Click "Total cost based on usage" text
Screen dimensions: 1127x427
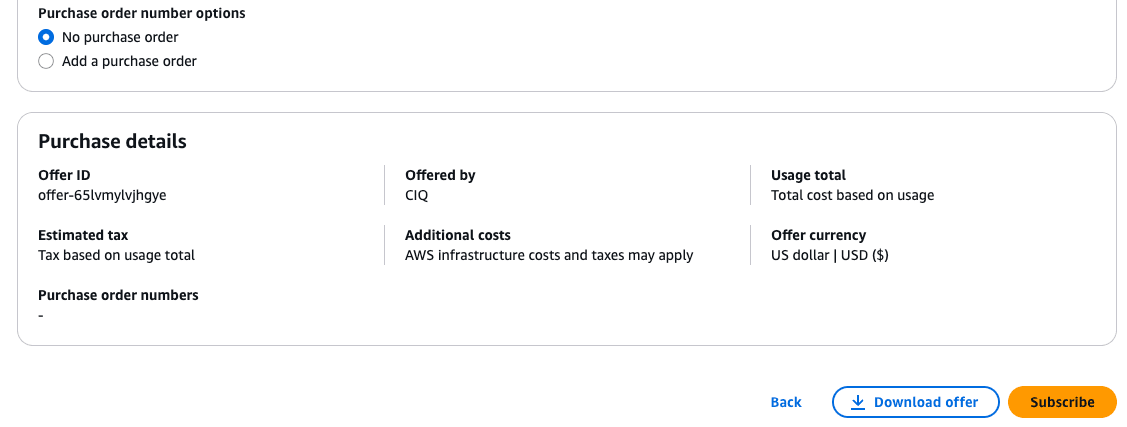tap(852, 195)
